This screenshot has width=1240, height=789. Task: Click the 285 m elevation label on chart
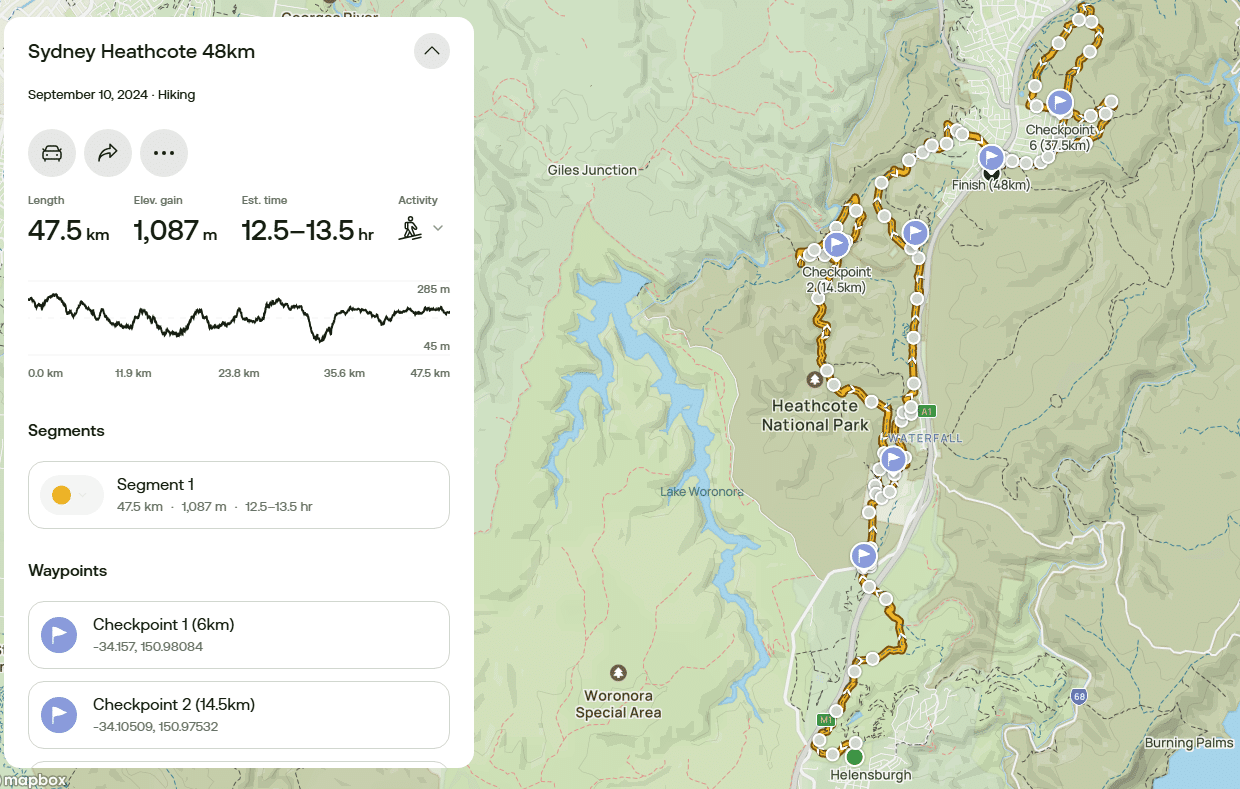tap(433, 289)
